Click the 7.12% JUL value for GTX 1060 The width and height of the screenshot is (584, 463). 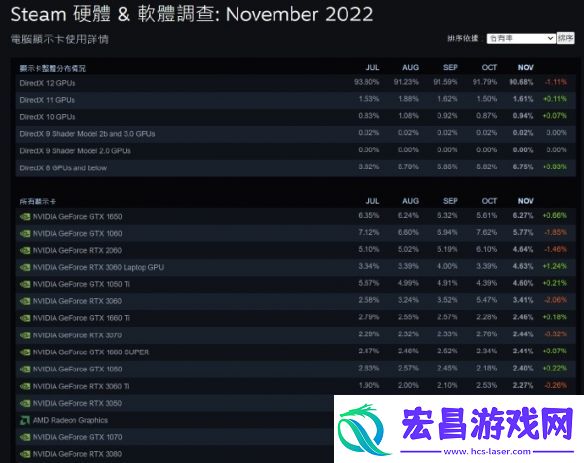point(369,232)
